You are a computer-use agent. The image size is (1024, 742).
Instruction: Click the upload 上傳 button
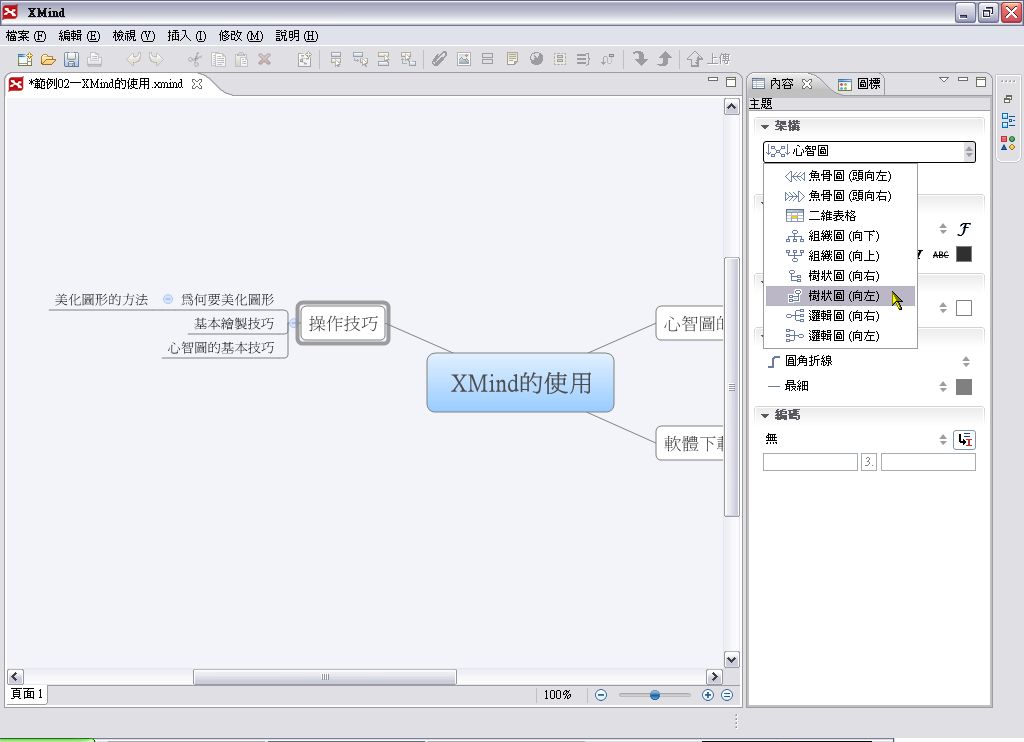(x=709, y=59)
